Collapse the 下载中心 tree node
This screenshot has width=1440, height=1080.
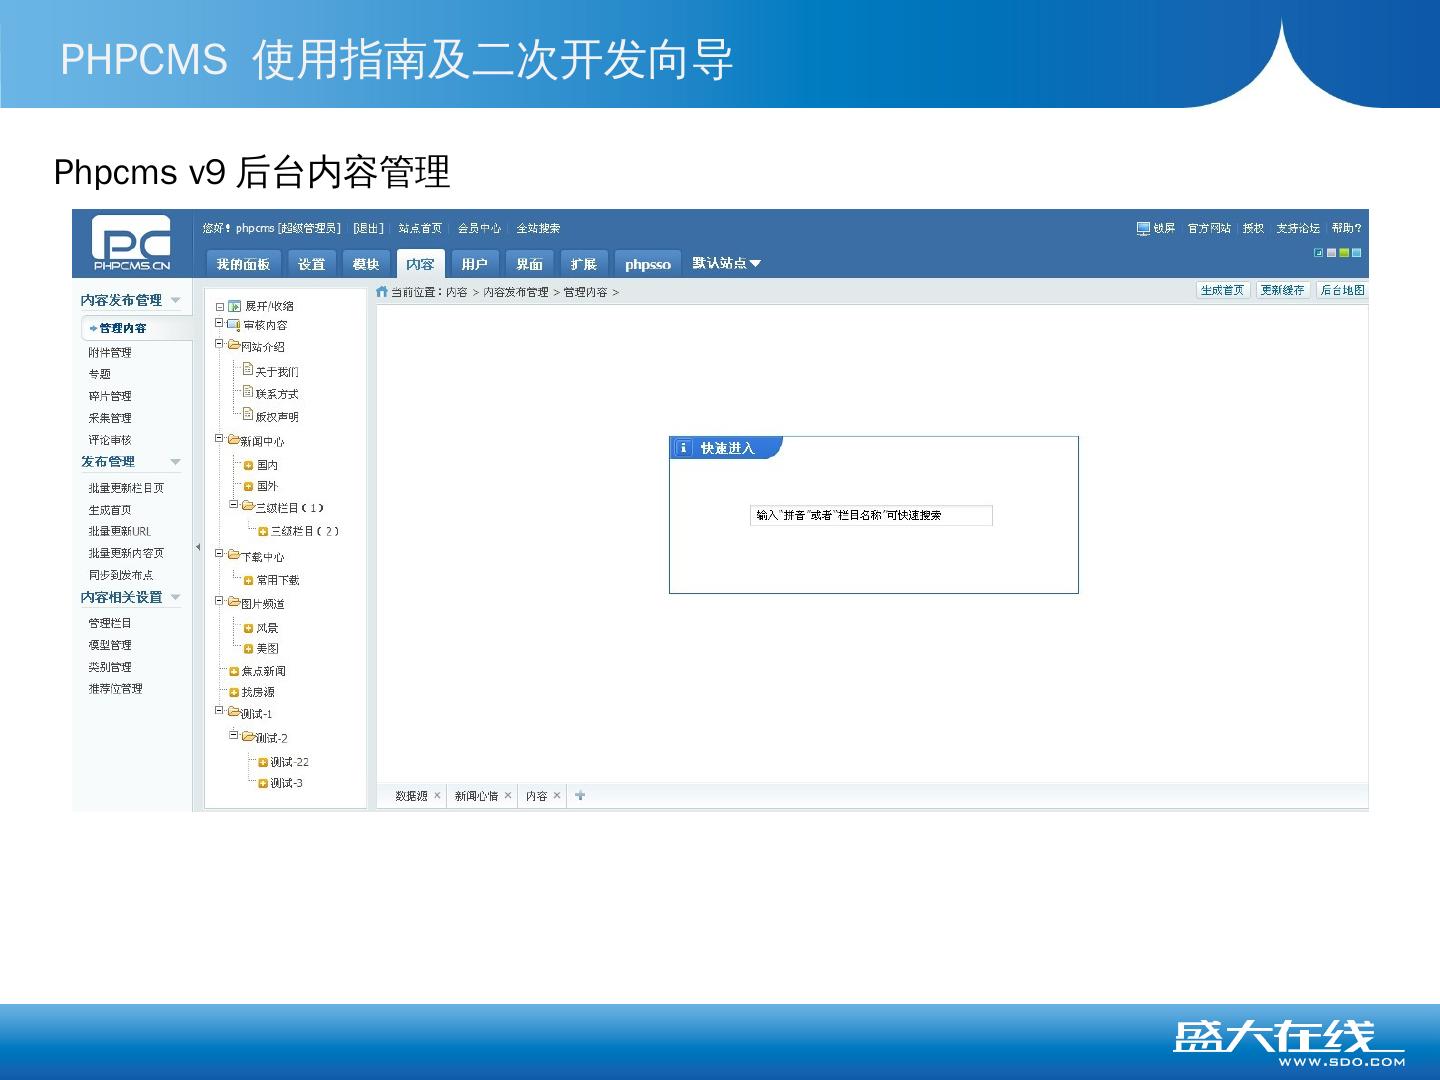[219, 553]
